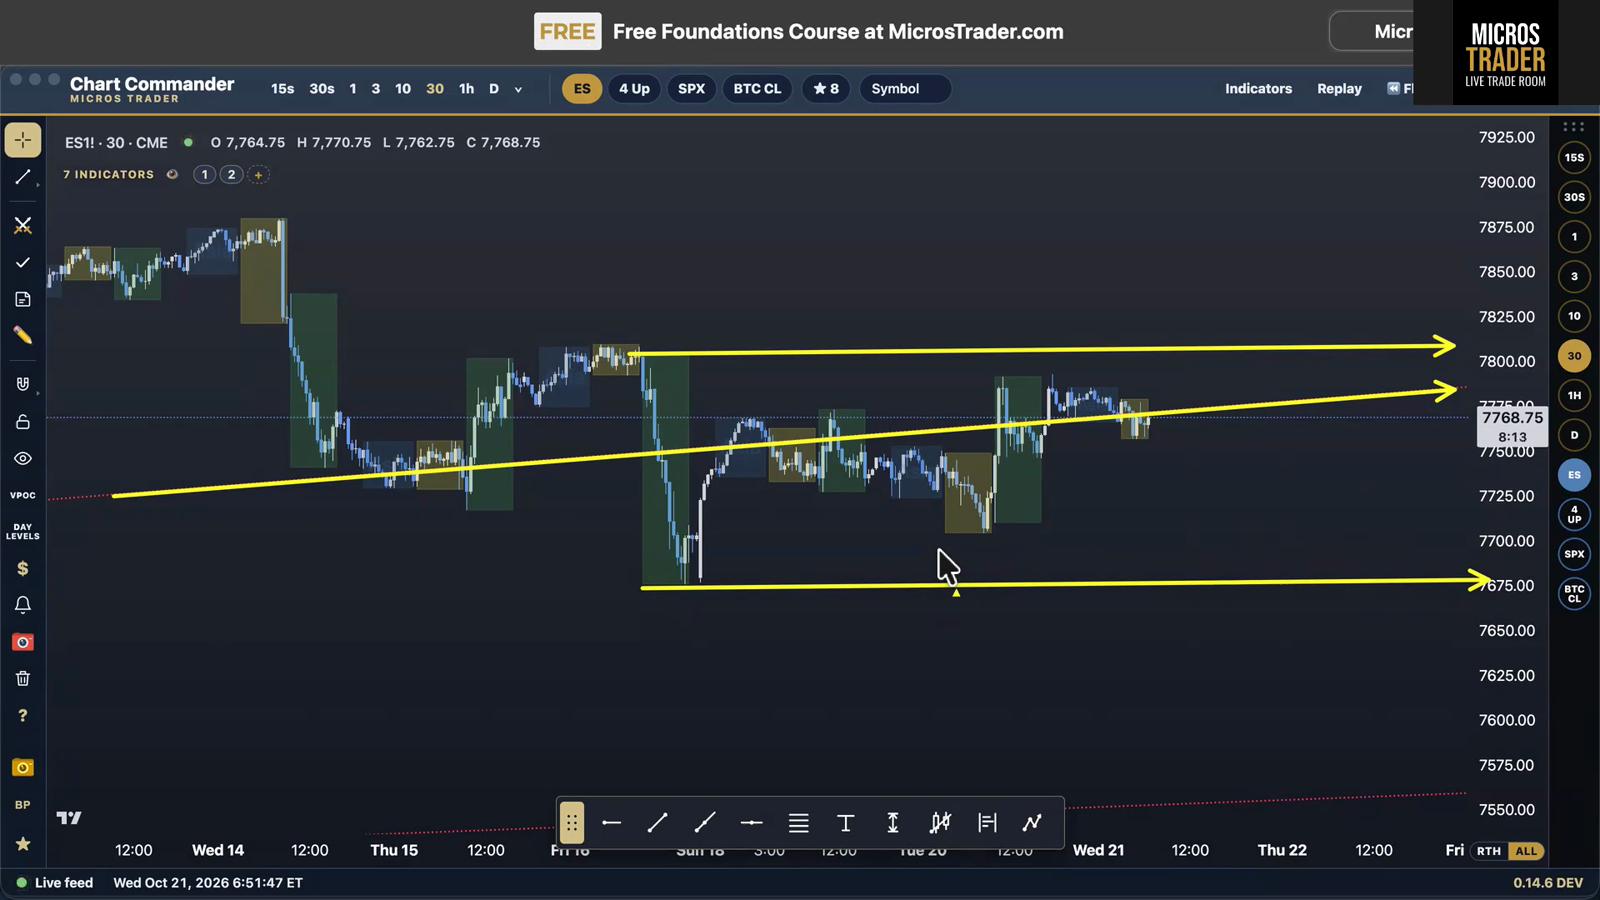Image resolution: width=1600 pixels, height=900 pixels.
Task: Click the 1H round button in right rail
Action: coord(1574,396)
